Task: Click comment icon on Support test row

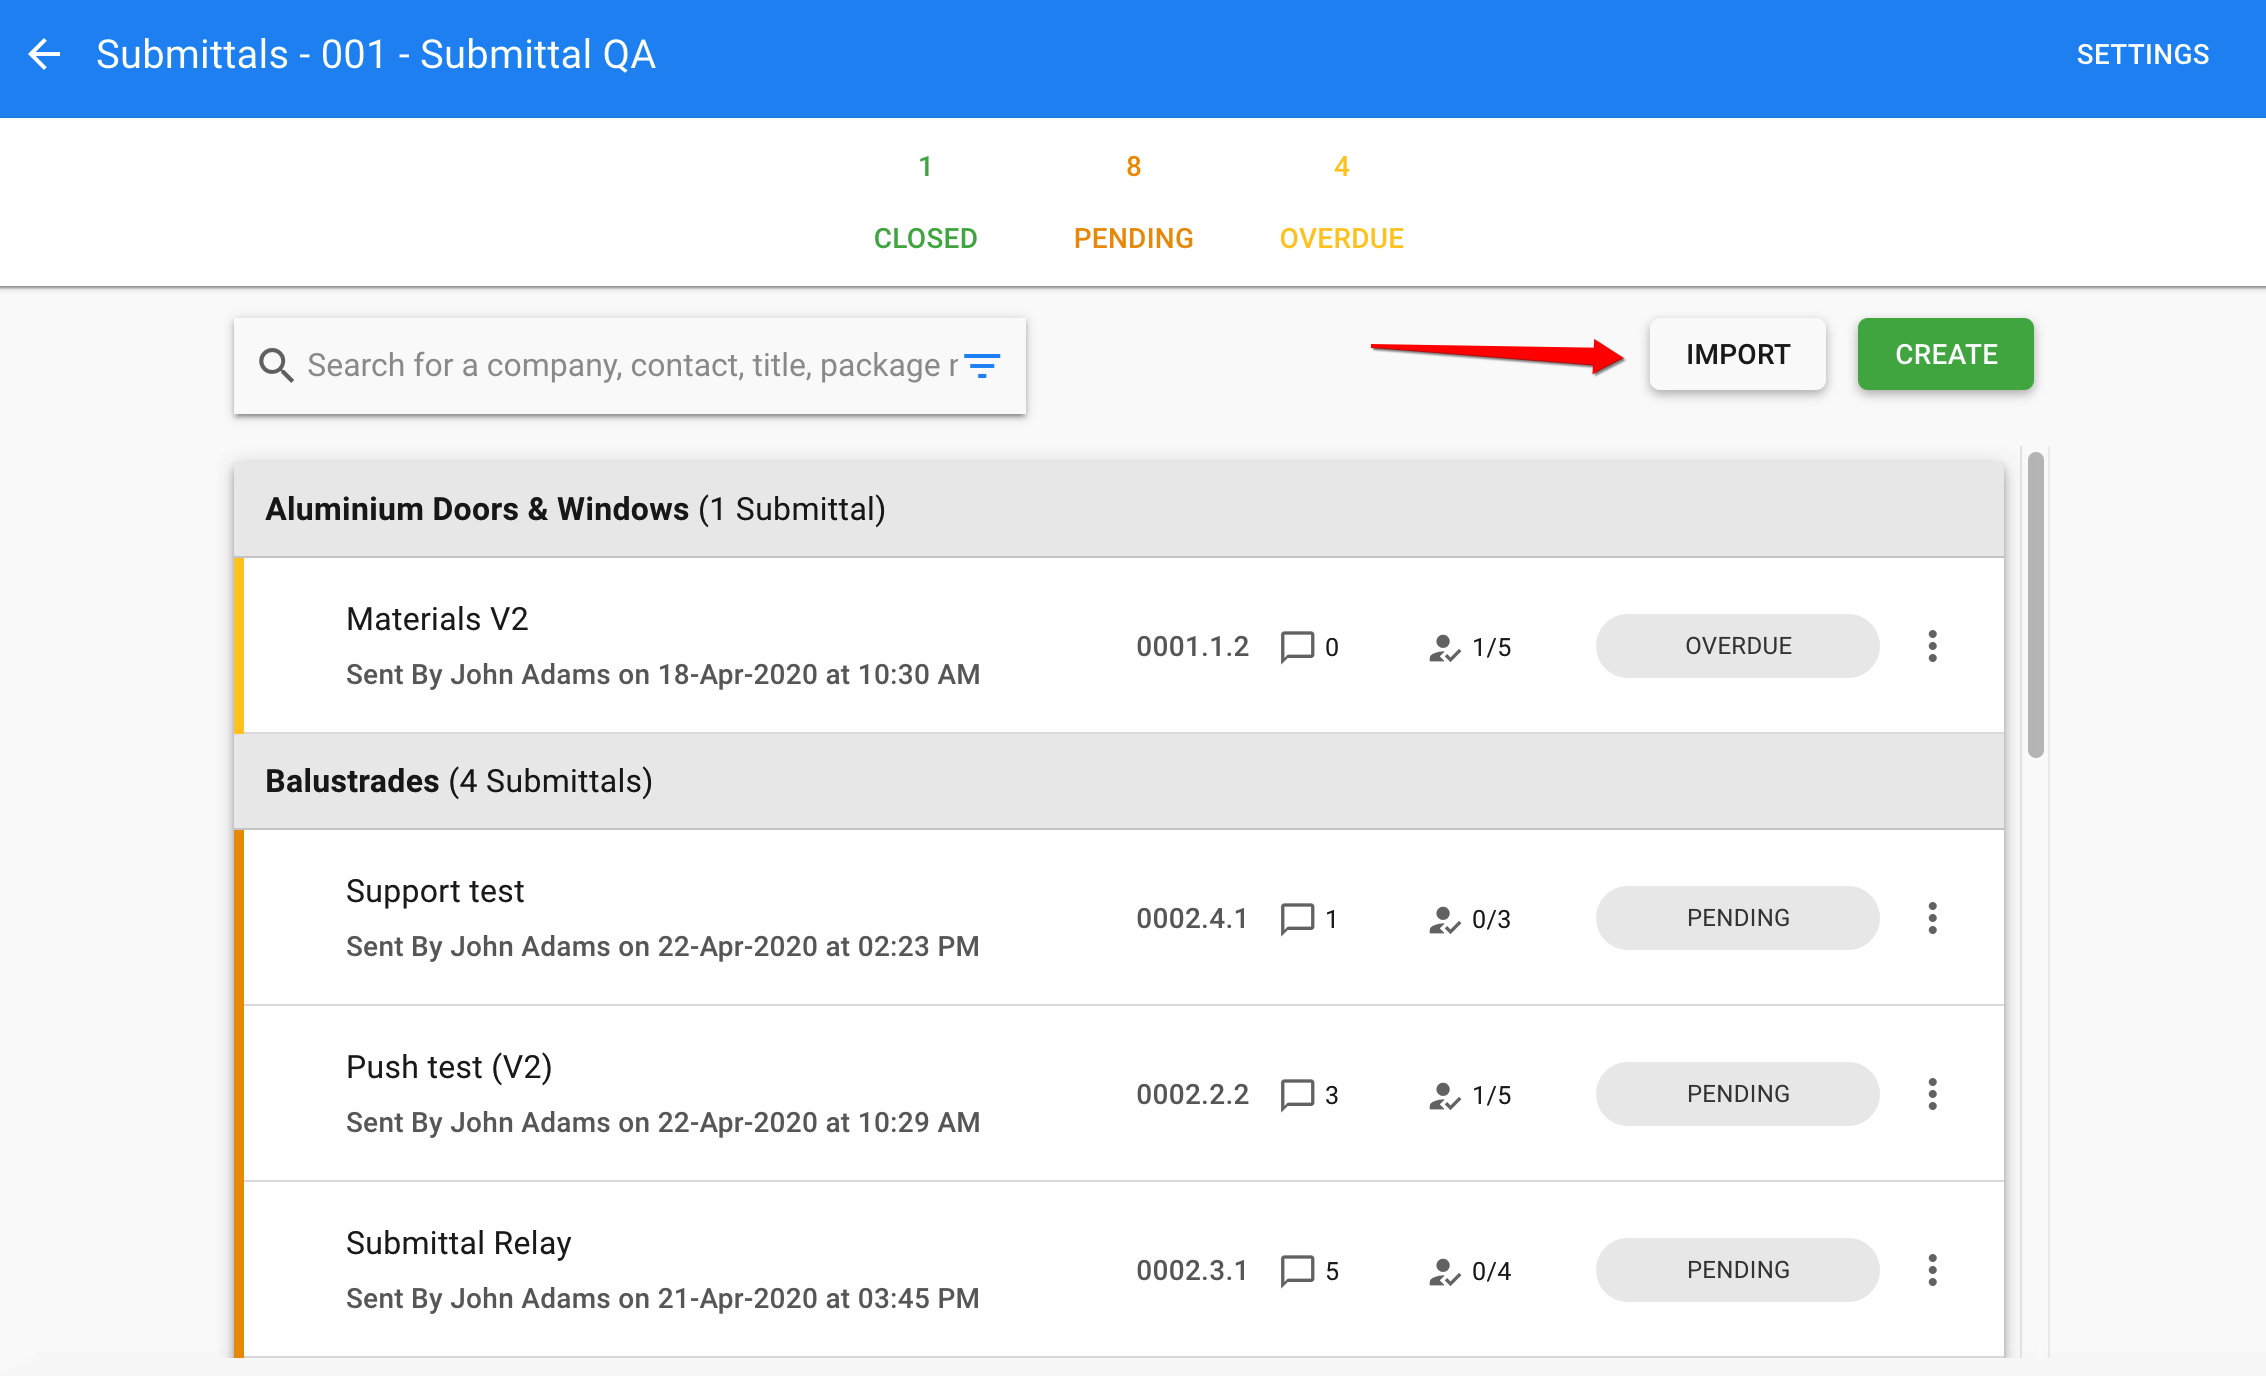Action: (x=1297, y=919)
